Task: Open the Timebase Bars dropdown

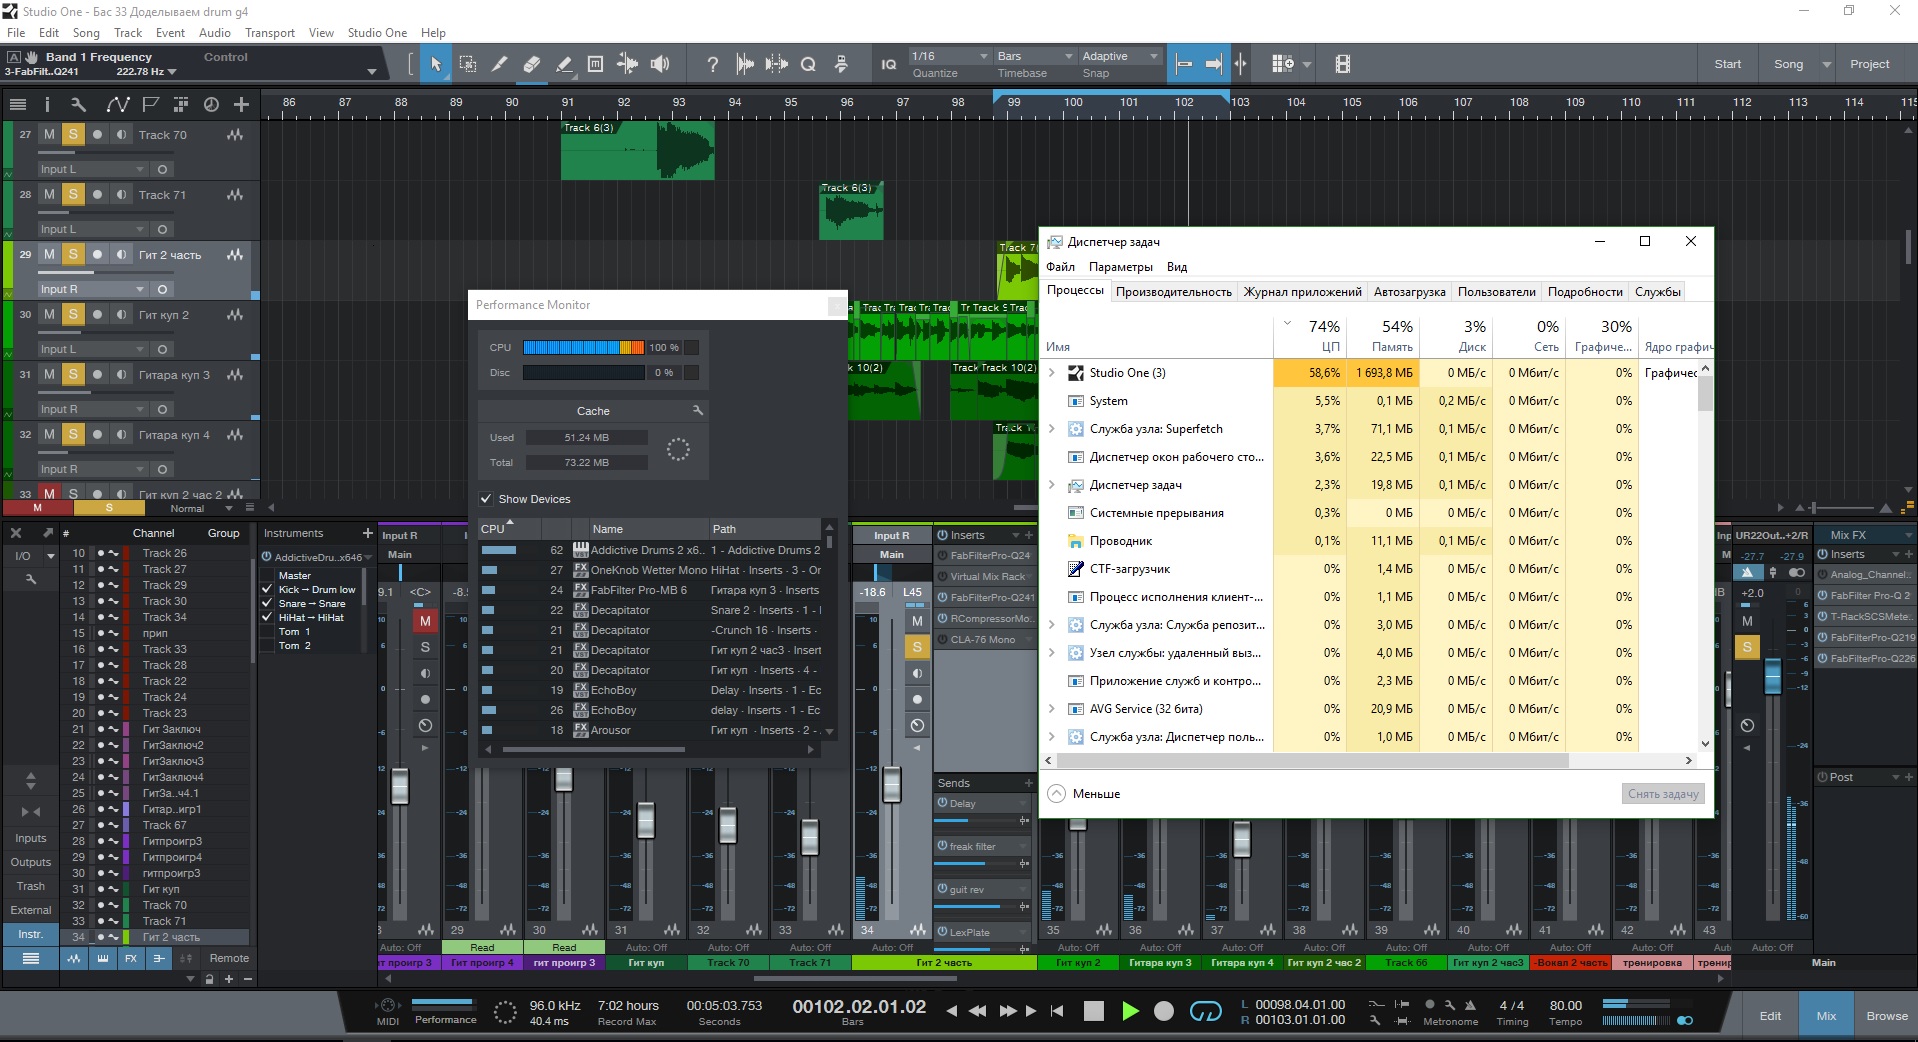Action: point(1034,56)
